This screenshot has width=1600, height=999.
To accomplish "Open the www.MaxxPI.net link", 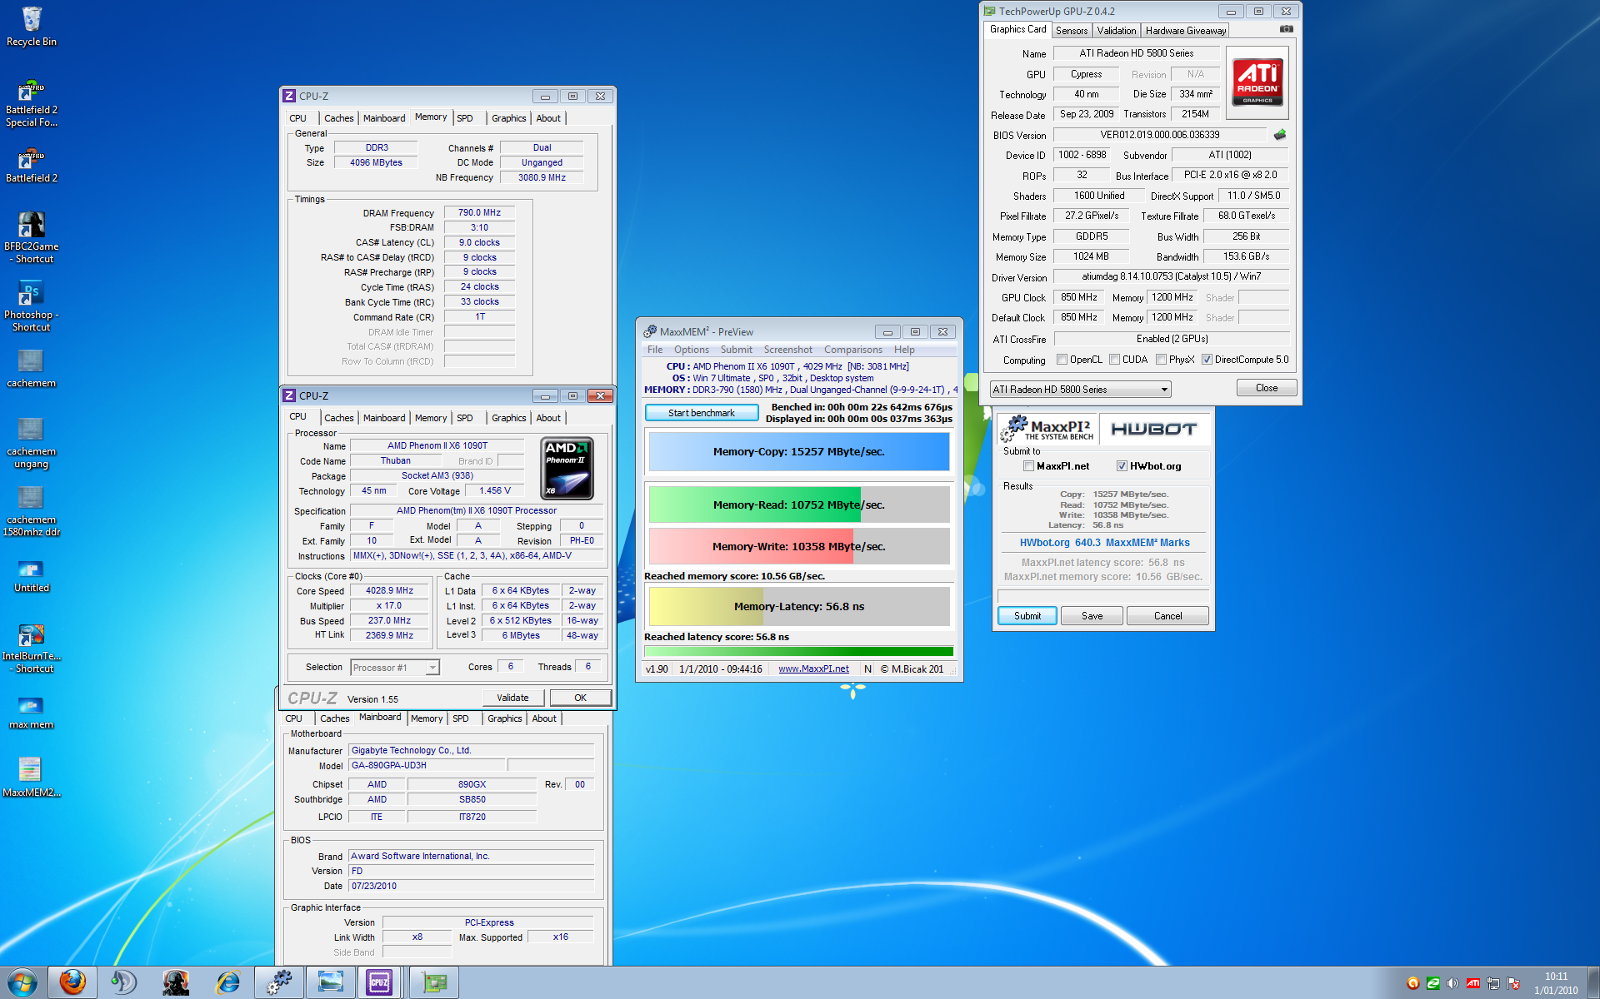I will click(814, 669).
